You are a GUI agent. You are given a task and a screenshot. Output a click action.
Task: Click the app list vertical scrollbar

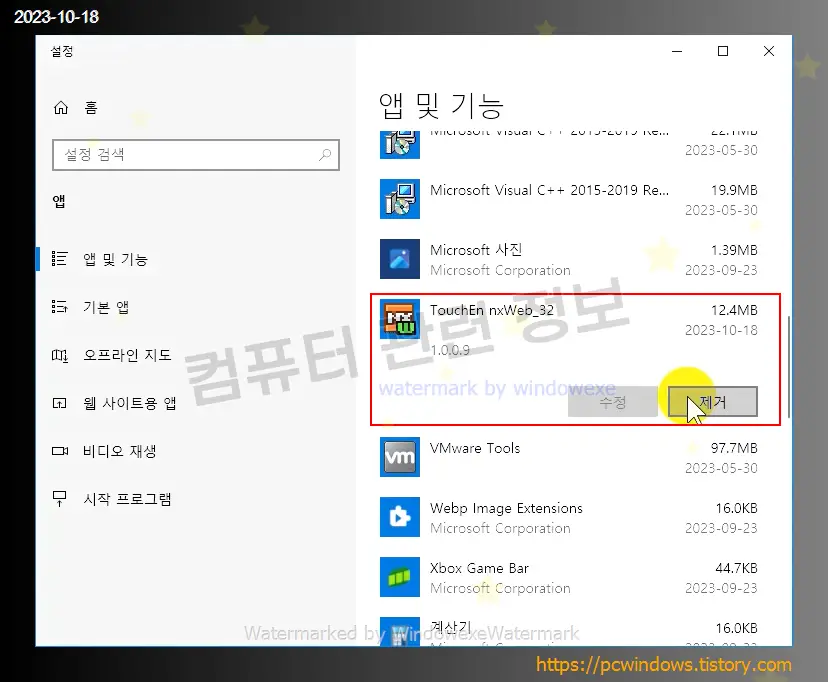click(788, 367)
